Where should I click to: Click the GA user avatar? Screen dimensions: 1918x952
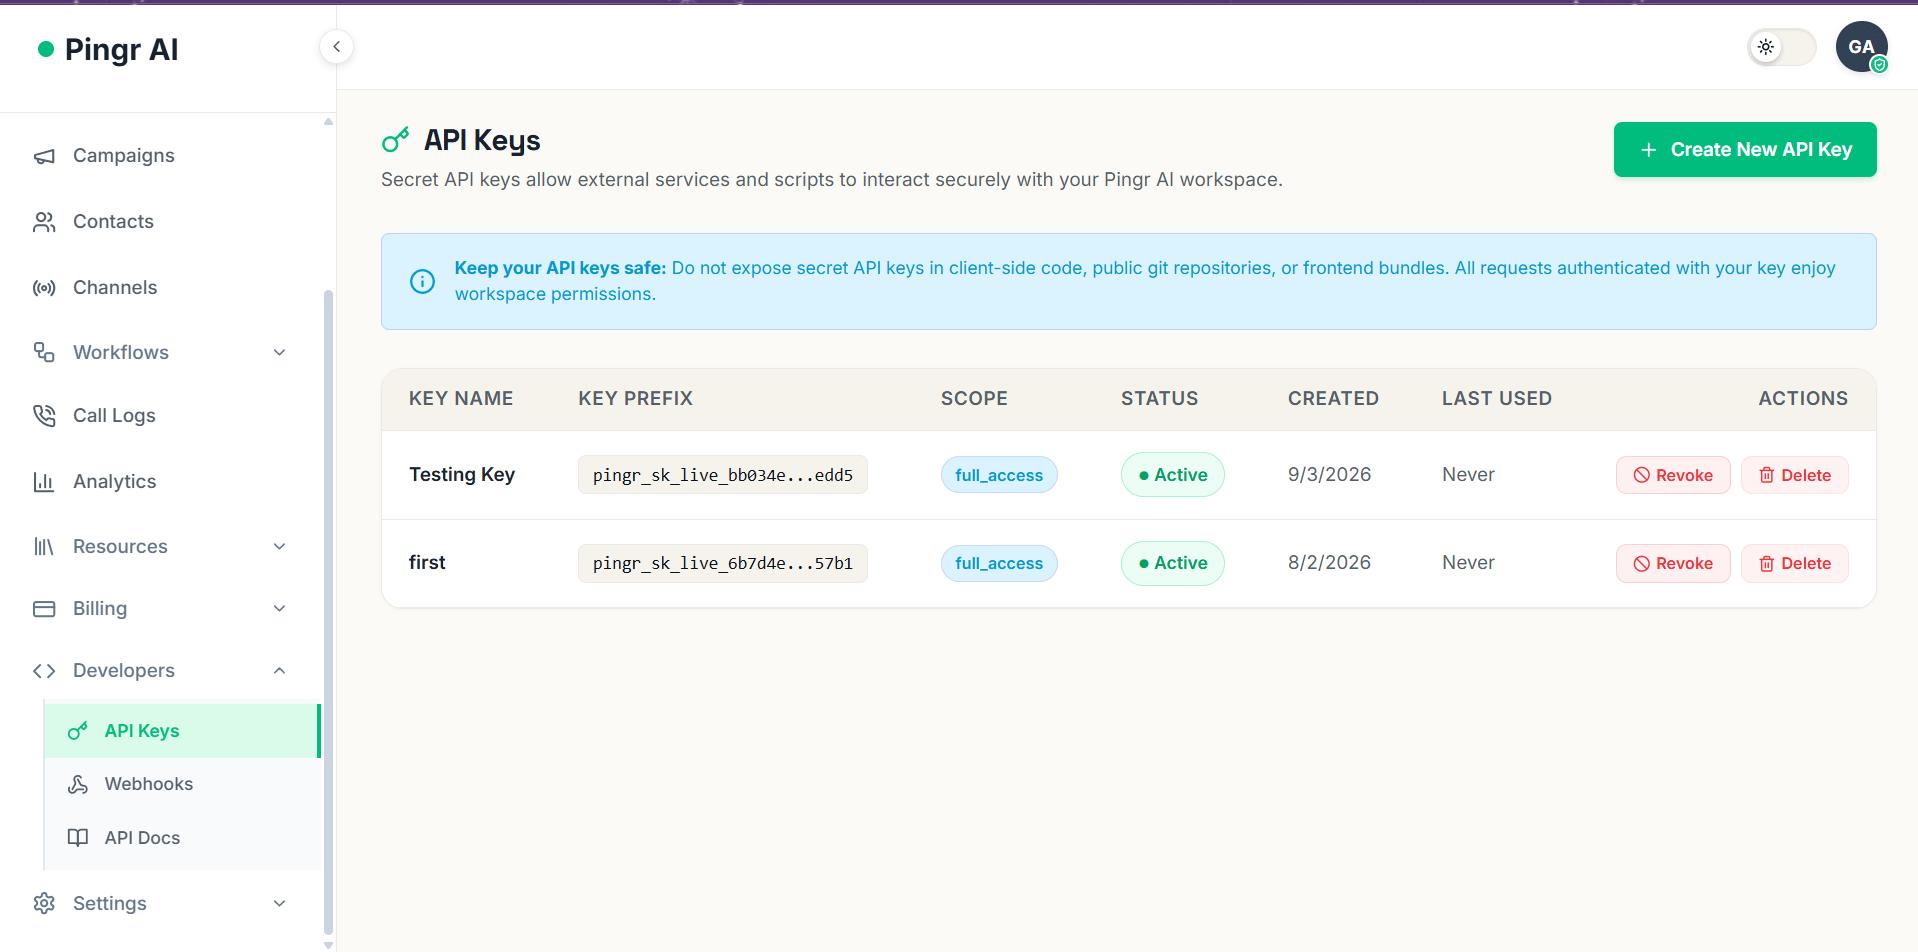1861,47
